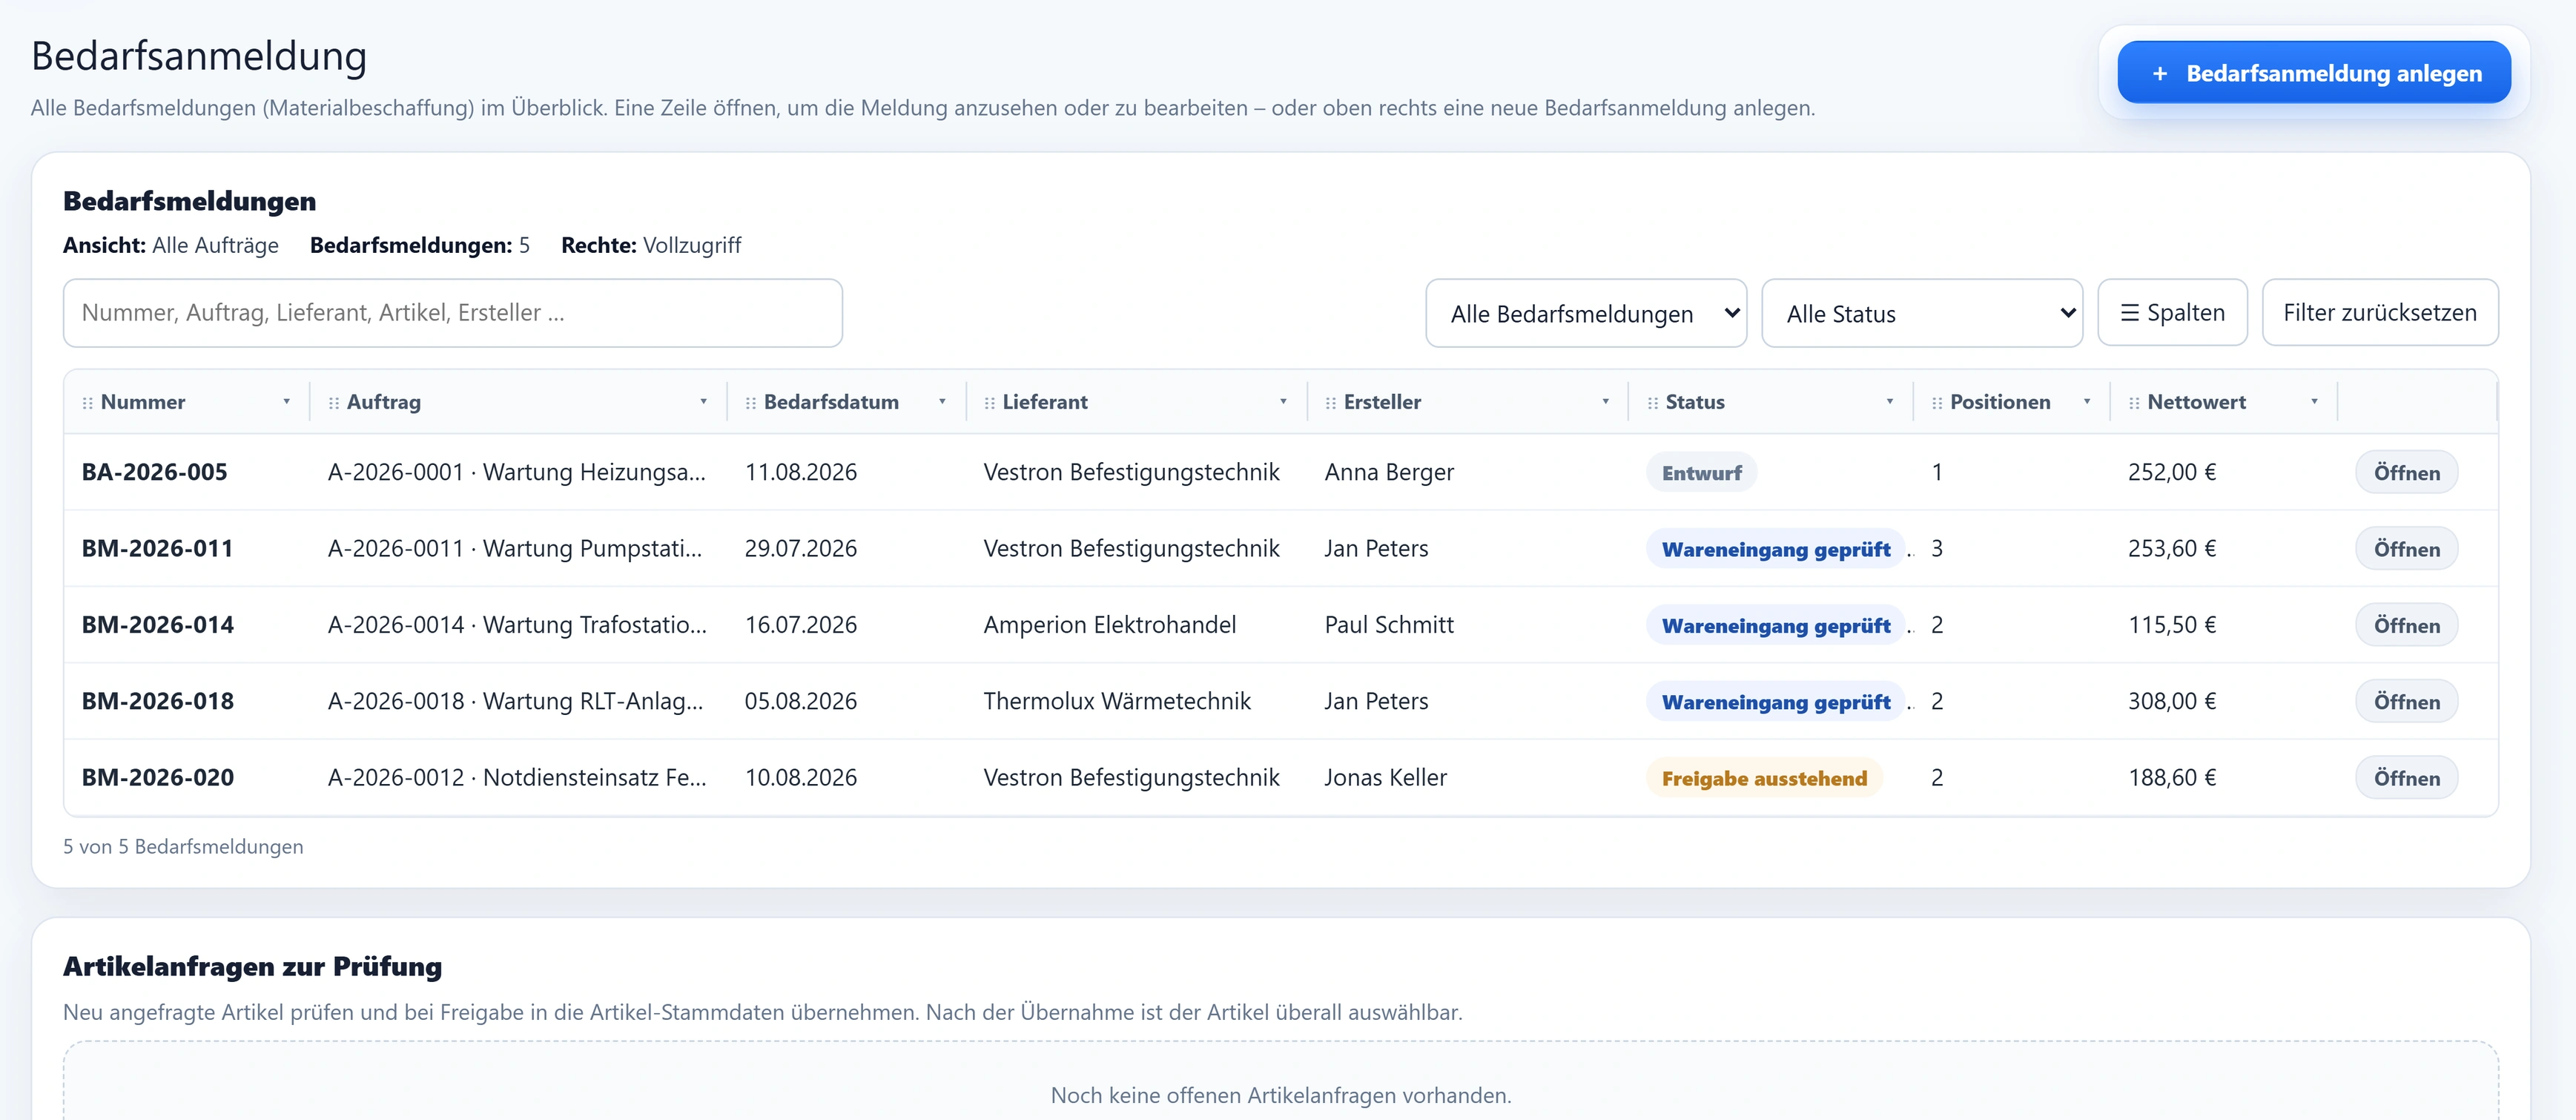Click the net value 115,50 €
2576x1120 pixels.
[x=2172, y=625]
